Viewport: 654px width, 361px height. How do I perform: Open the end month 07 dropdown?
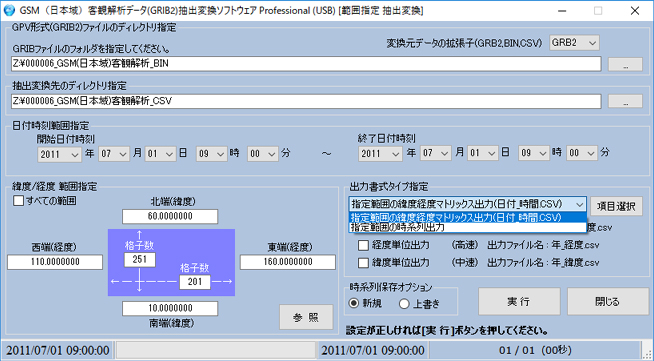pyautogui.click(x=436, y=153)
